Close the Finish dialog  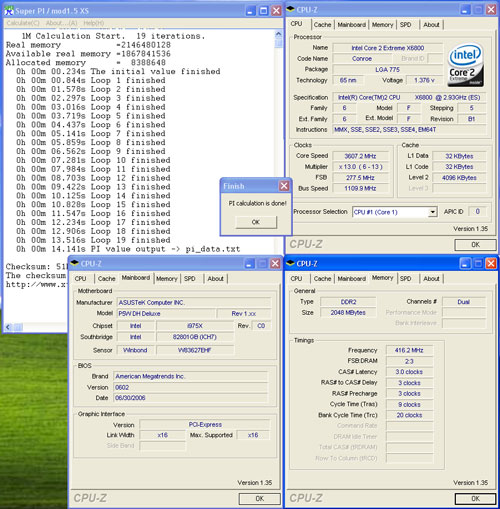pyautogui.click(x=284, y=186)
